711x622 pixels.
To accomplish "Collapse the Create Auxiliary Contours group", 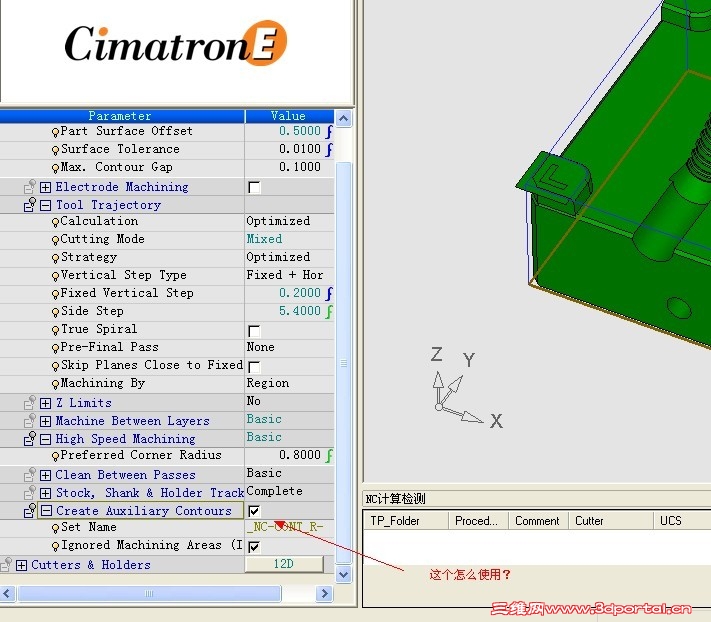I will pyautogui.click(x=45, y=511).
